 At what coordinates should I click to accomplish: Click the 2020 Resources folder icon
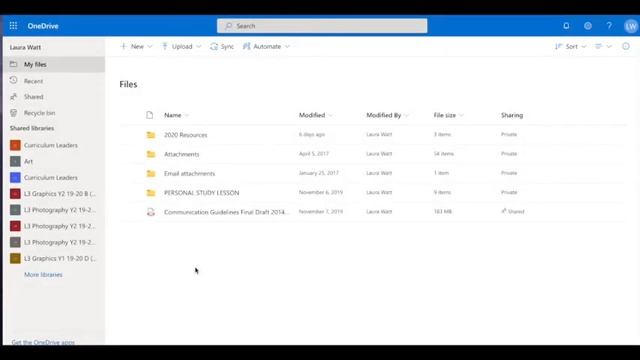click(x=151, y=135)
